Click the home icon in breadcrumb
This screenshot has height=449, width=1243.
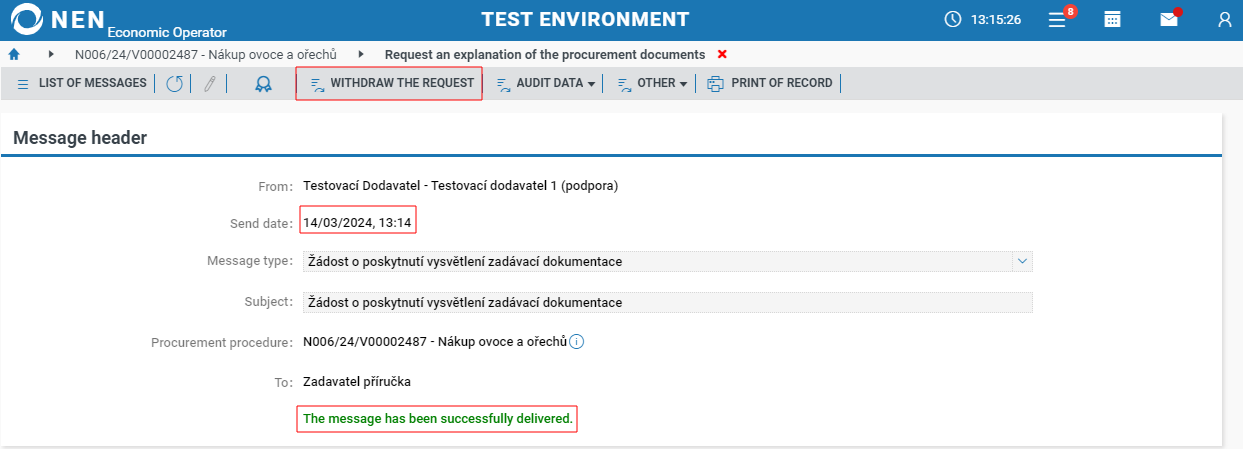(14, 54)
